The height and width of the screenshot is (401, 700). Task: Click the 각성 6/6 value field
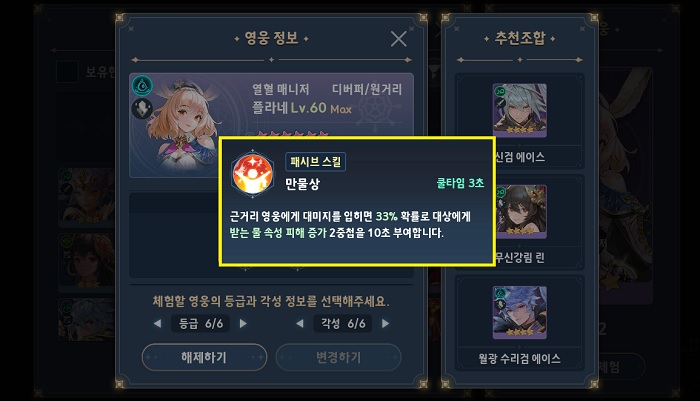click(x=343, y=323)
